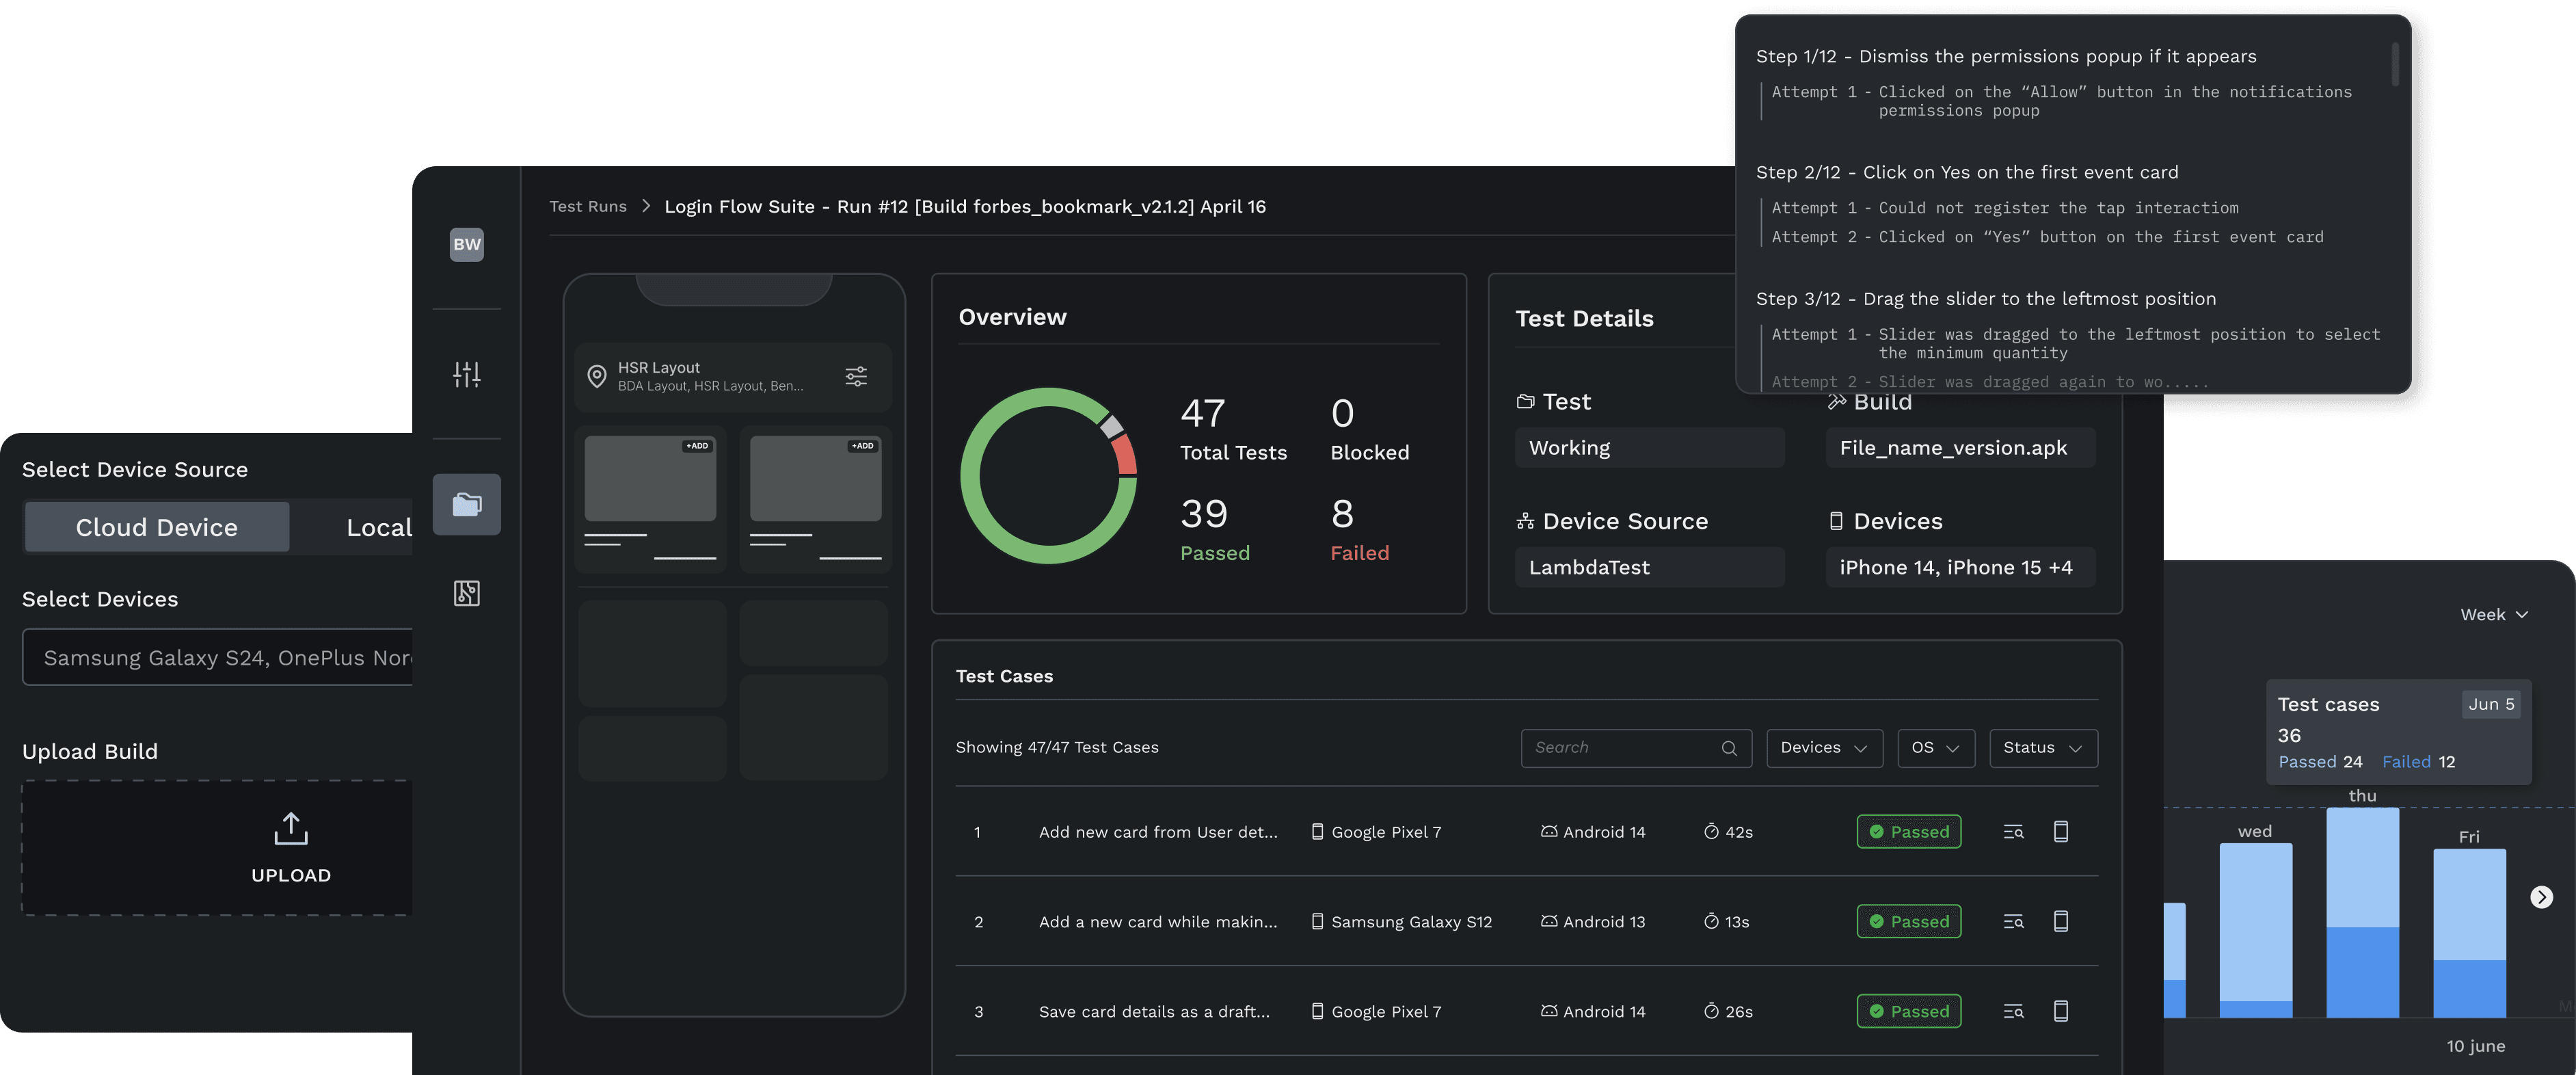Viewport: 2576px width, 1075px height.
Task: Click the UPLOAD build area
Action: click(x=218, y=848)
